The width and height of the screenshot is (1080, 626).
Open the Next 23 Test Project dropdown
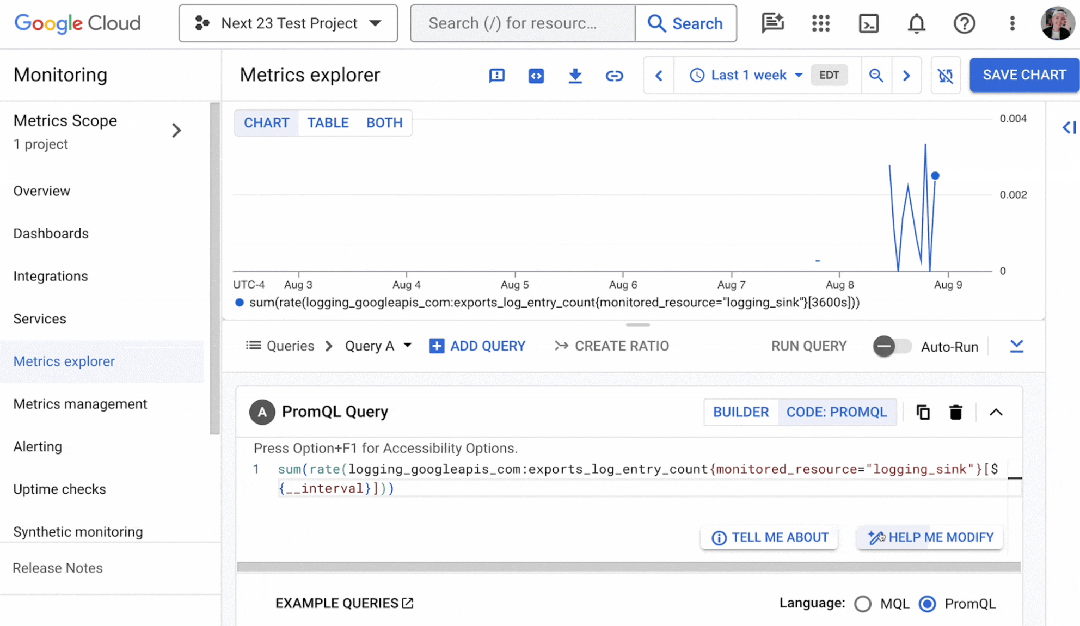pyautogui.click(x=288, y=23)
